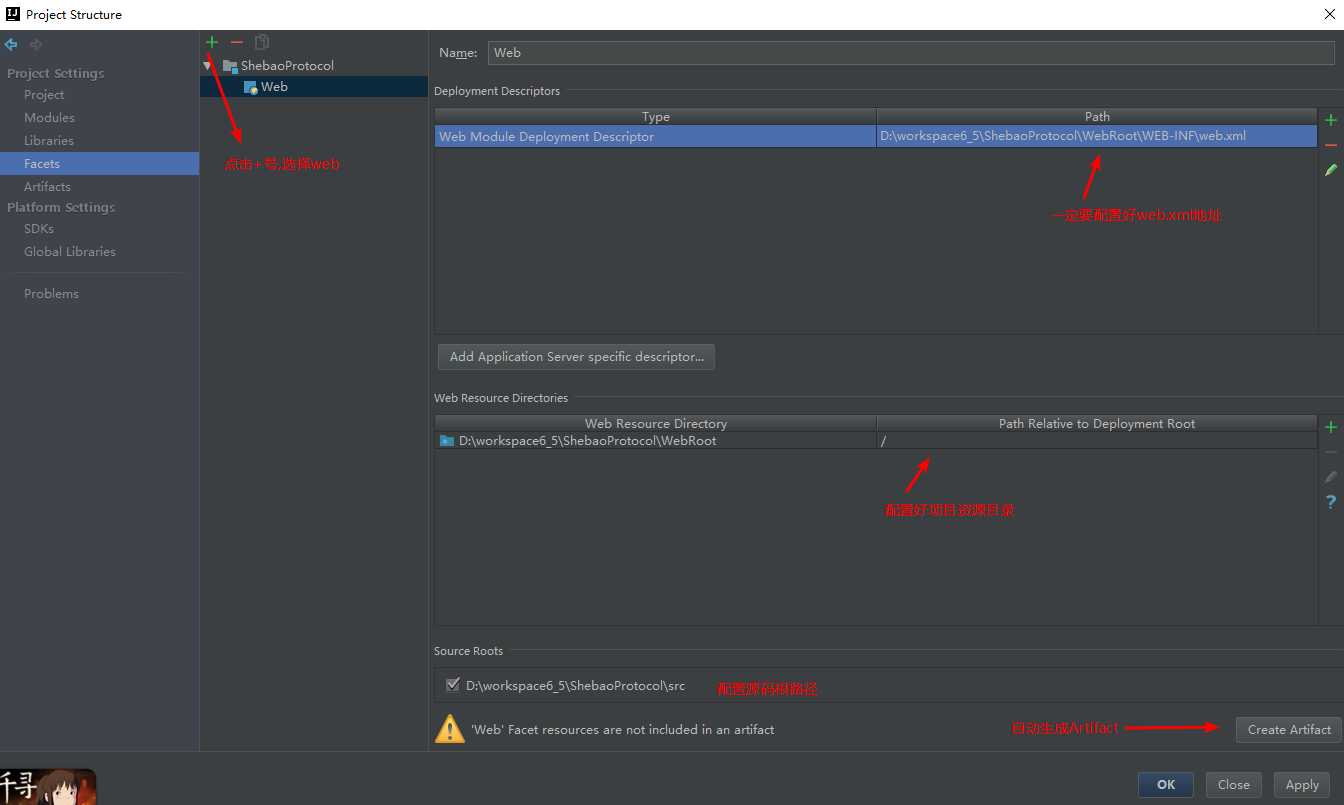Image resolution: width=1344 pixels, height=805 pixels.
Task: Click Create Artifact button
Action: pos(1289,730)
